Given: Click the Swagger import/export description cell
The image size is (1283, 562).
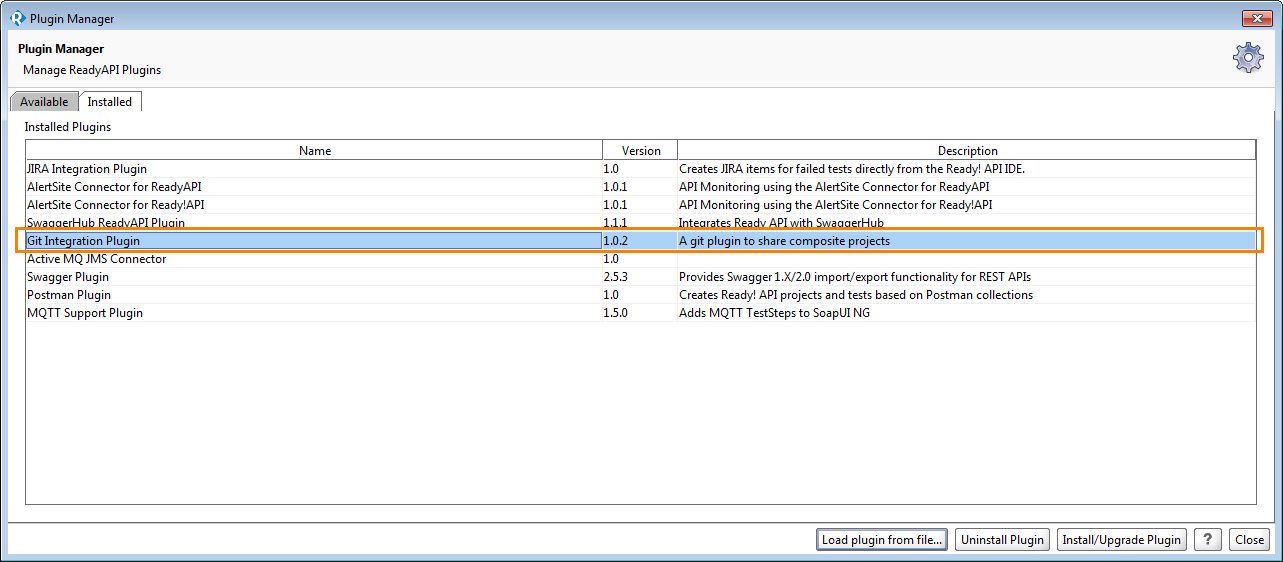Looking at the screenshot, I should click(x=967, y=277).
